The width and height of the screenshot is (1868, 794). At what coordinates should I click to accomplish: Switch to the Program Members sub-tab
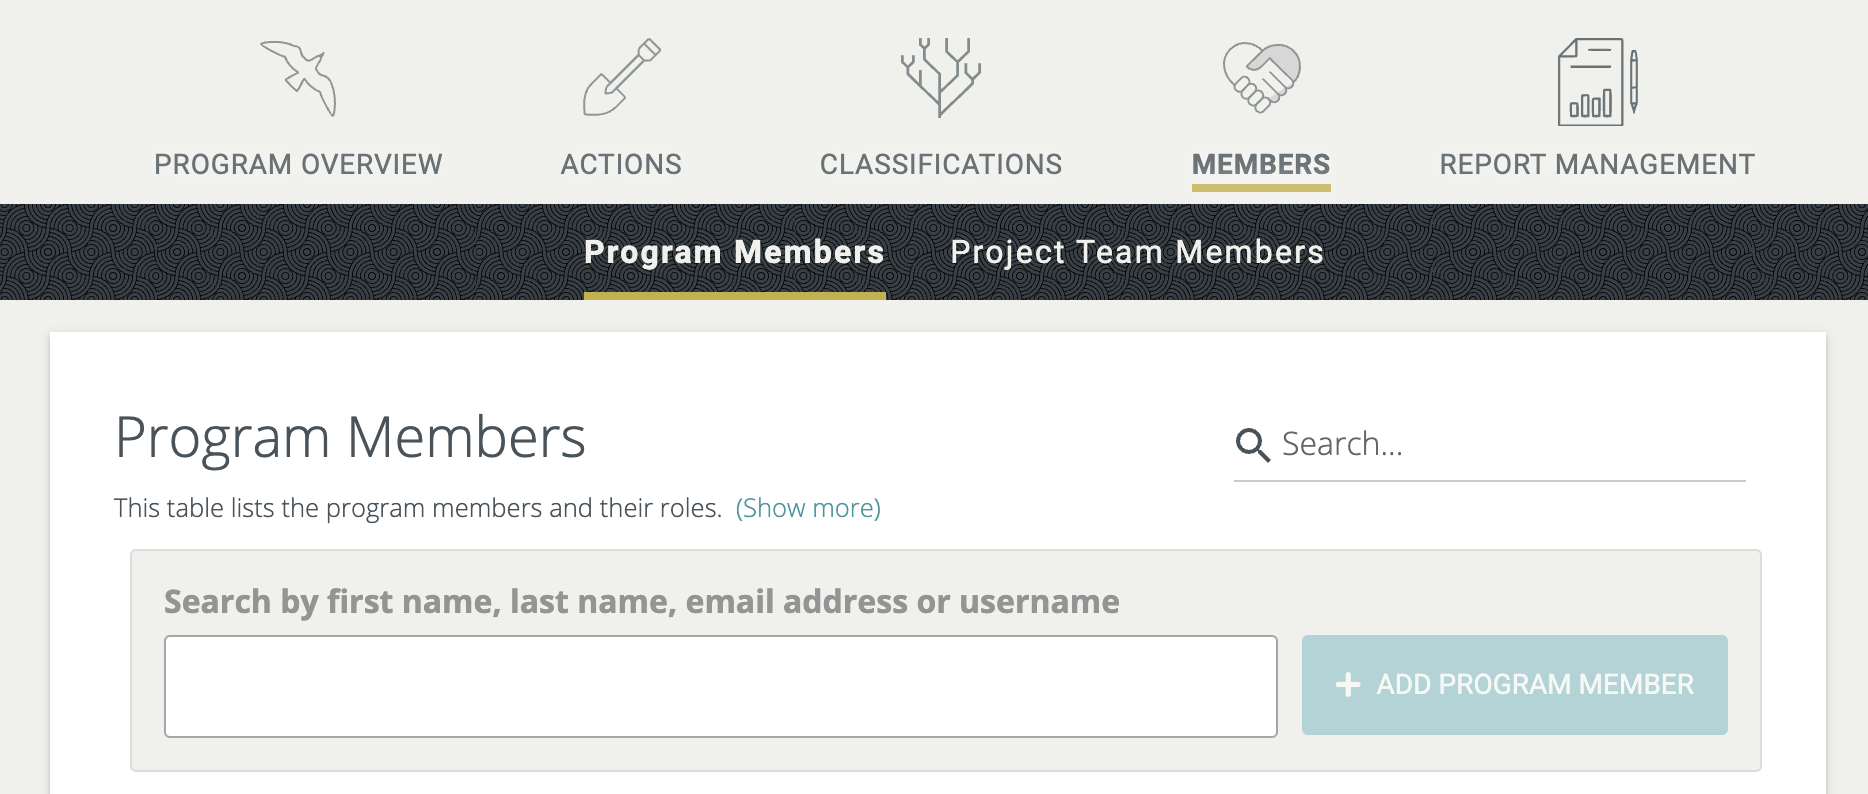pyautogui.click(x=734, y=253)
